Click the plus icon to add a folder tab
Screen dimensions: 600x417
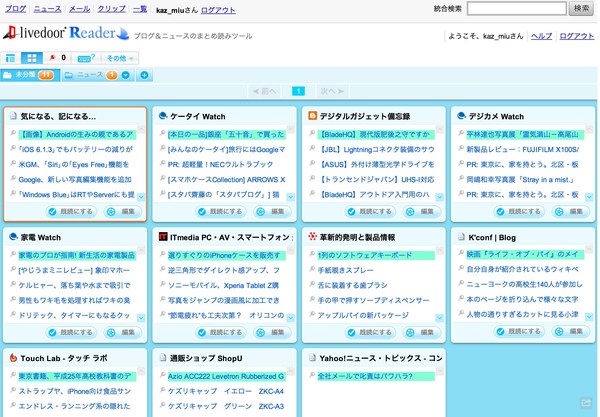point(145,75)
